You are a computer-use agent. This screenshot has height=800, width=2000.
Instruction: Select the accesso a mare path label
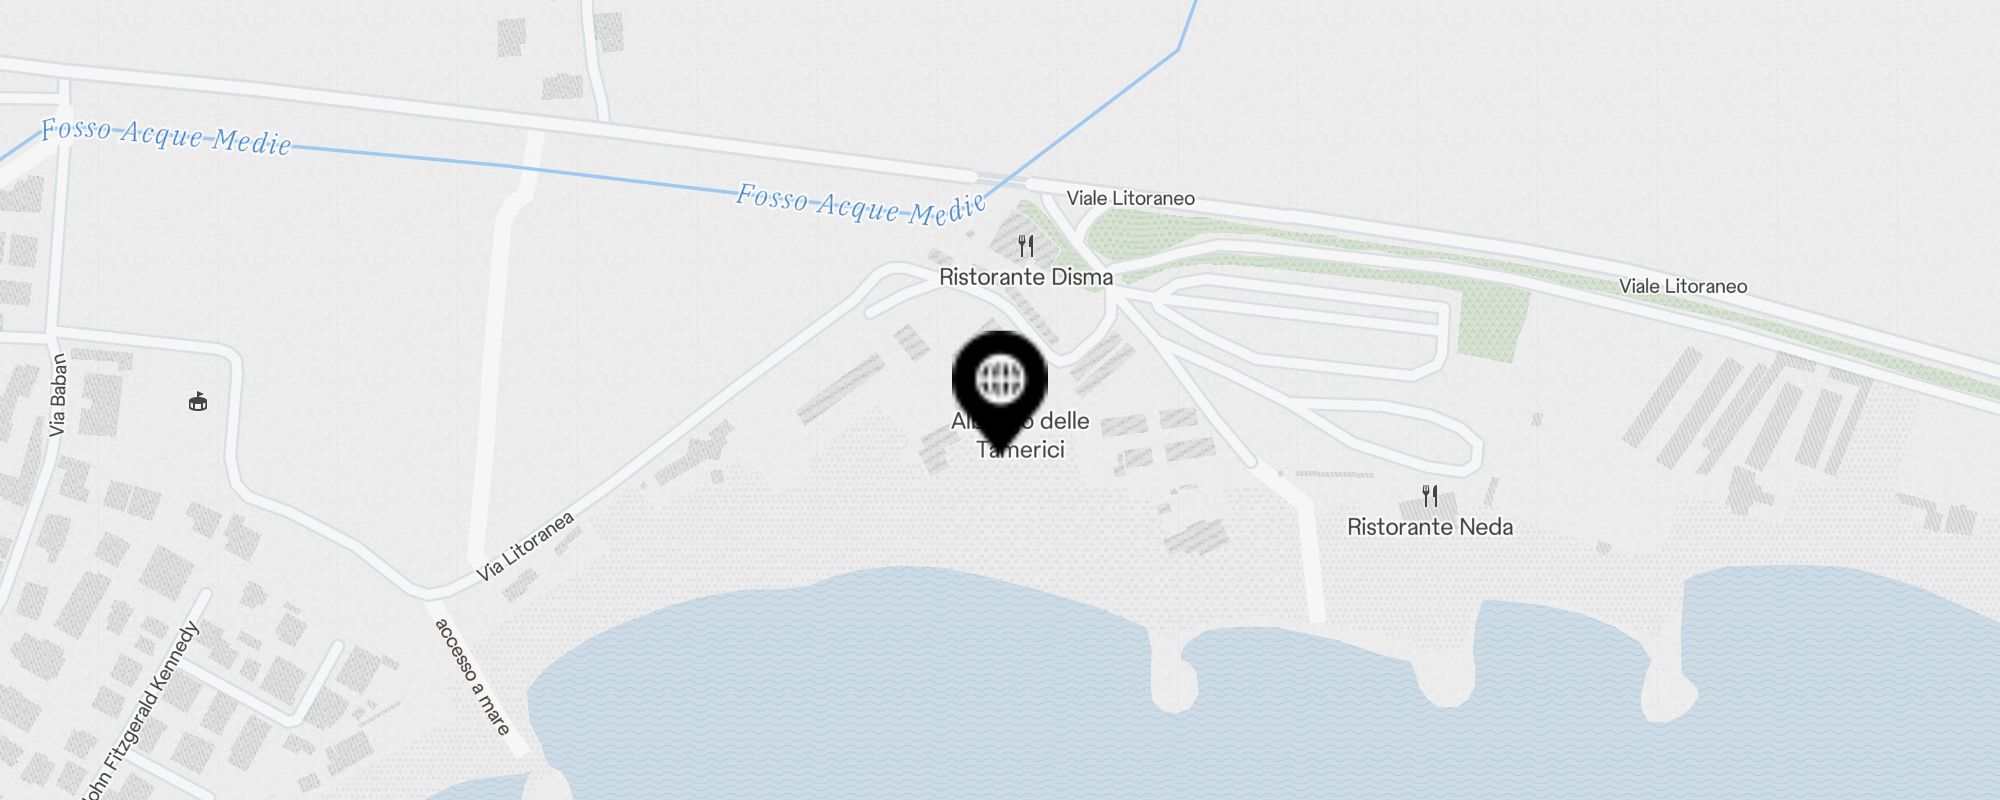pos(472,676)
